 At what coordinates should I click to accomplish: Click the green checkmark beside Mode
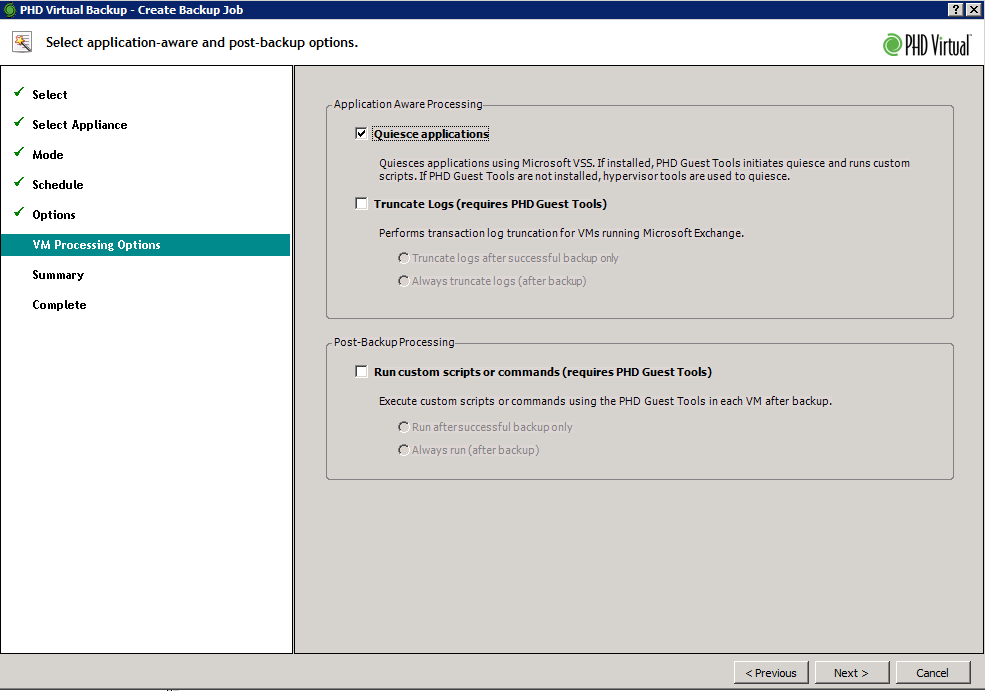coord(19,152)
